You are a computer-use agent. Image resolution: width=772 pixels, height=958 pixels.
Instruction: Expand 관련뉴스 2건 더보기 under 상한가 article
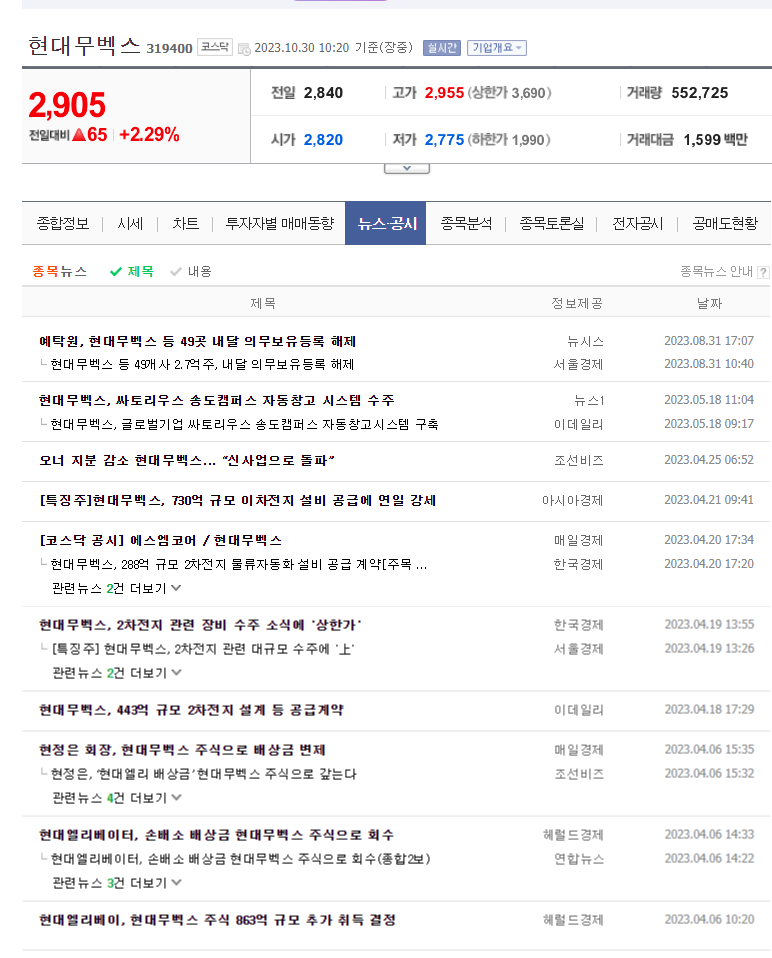coord(116,673)
